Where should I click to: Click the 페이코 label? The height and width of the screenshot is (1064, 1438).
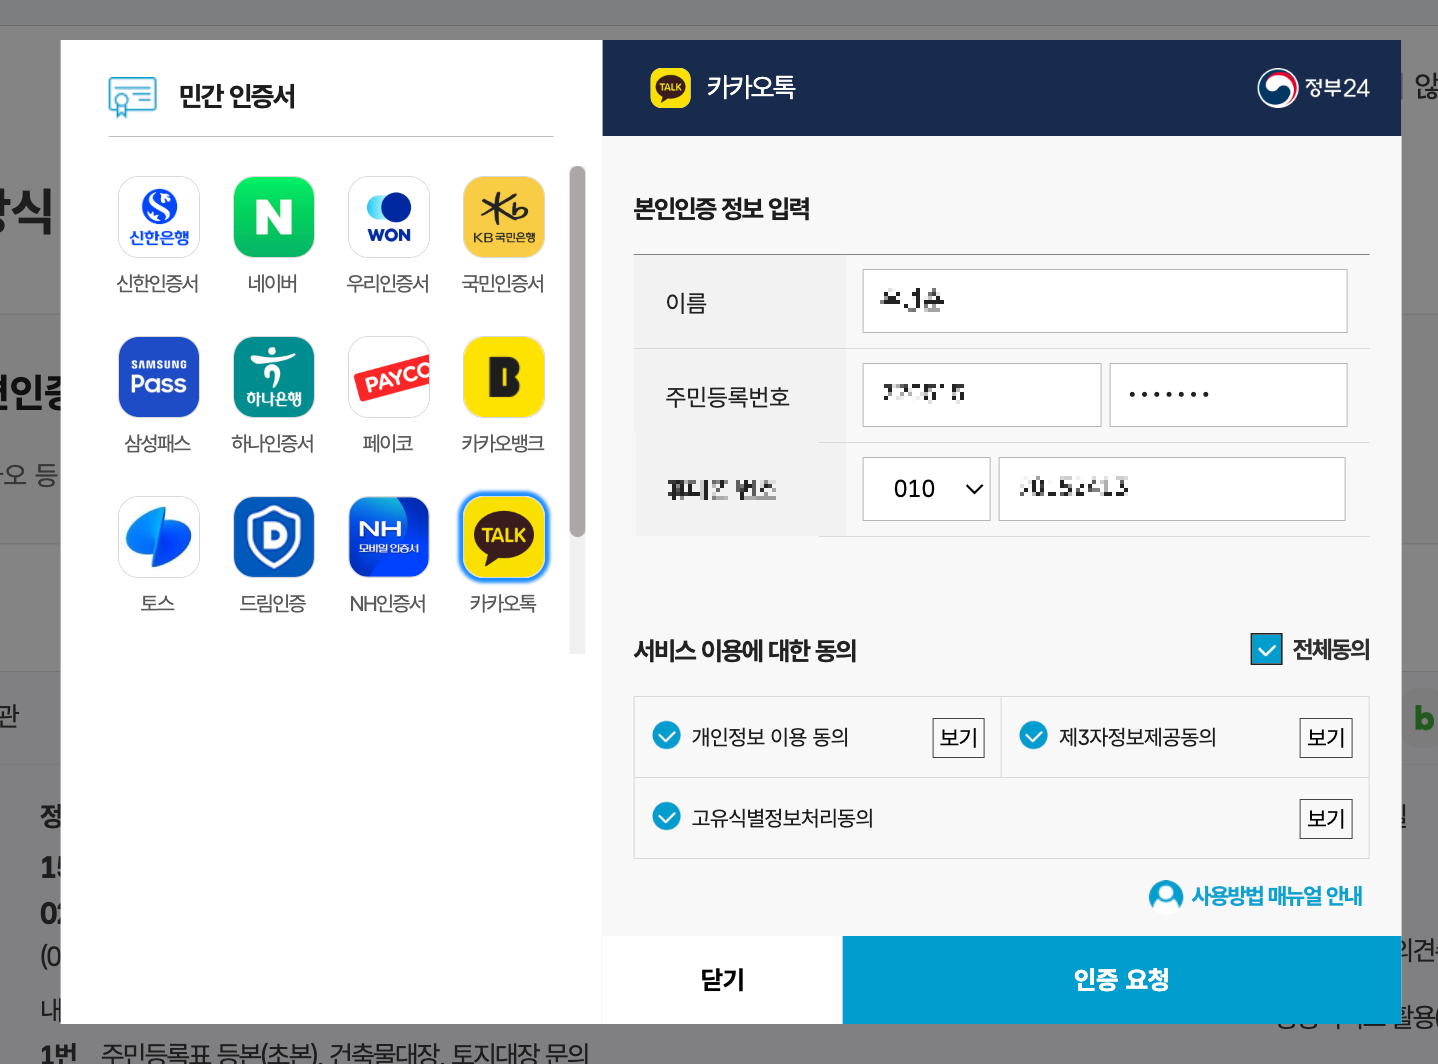(x=388, y=444)
